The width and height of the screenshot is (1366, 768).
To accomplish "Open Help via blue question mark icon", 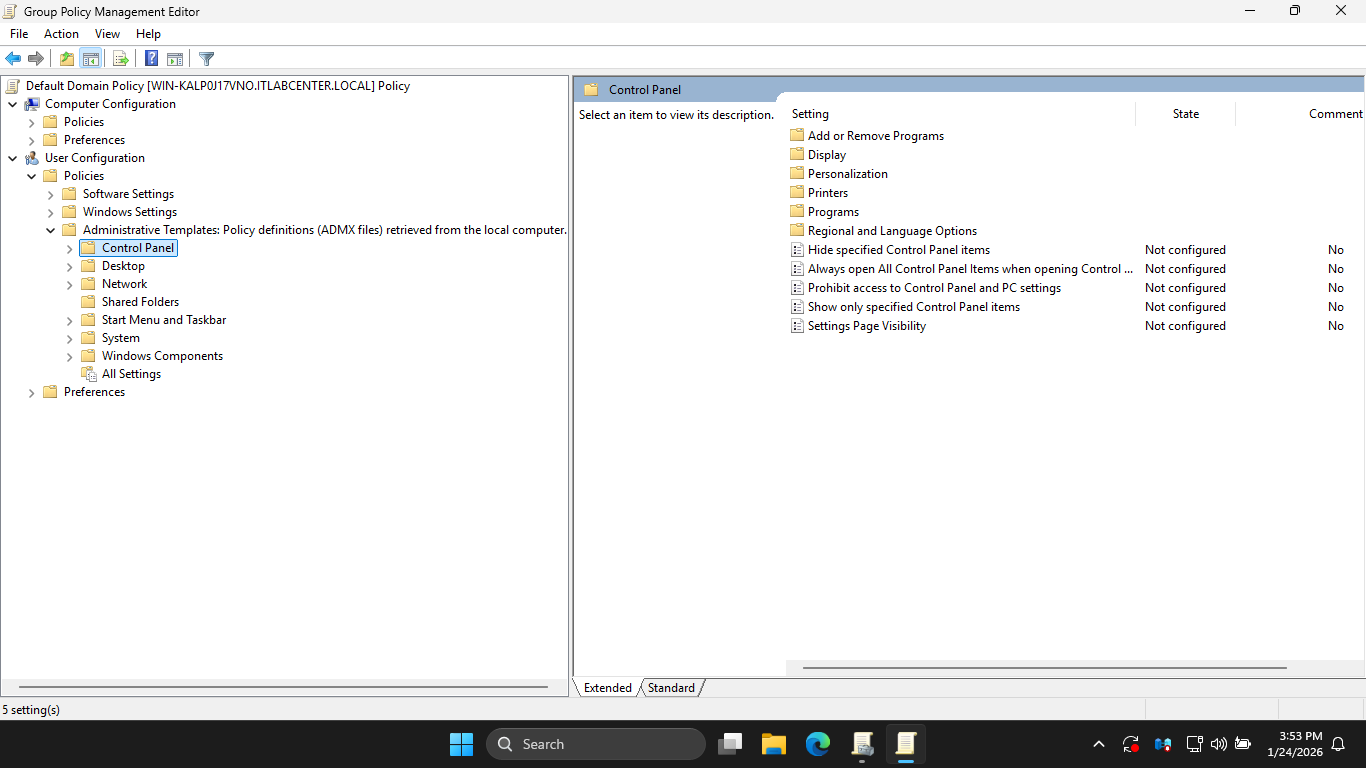I will click(x=151, y=59).
